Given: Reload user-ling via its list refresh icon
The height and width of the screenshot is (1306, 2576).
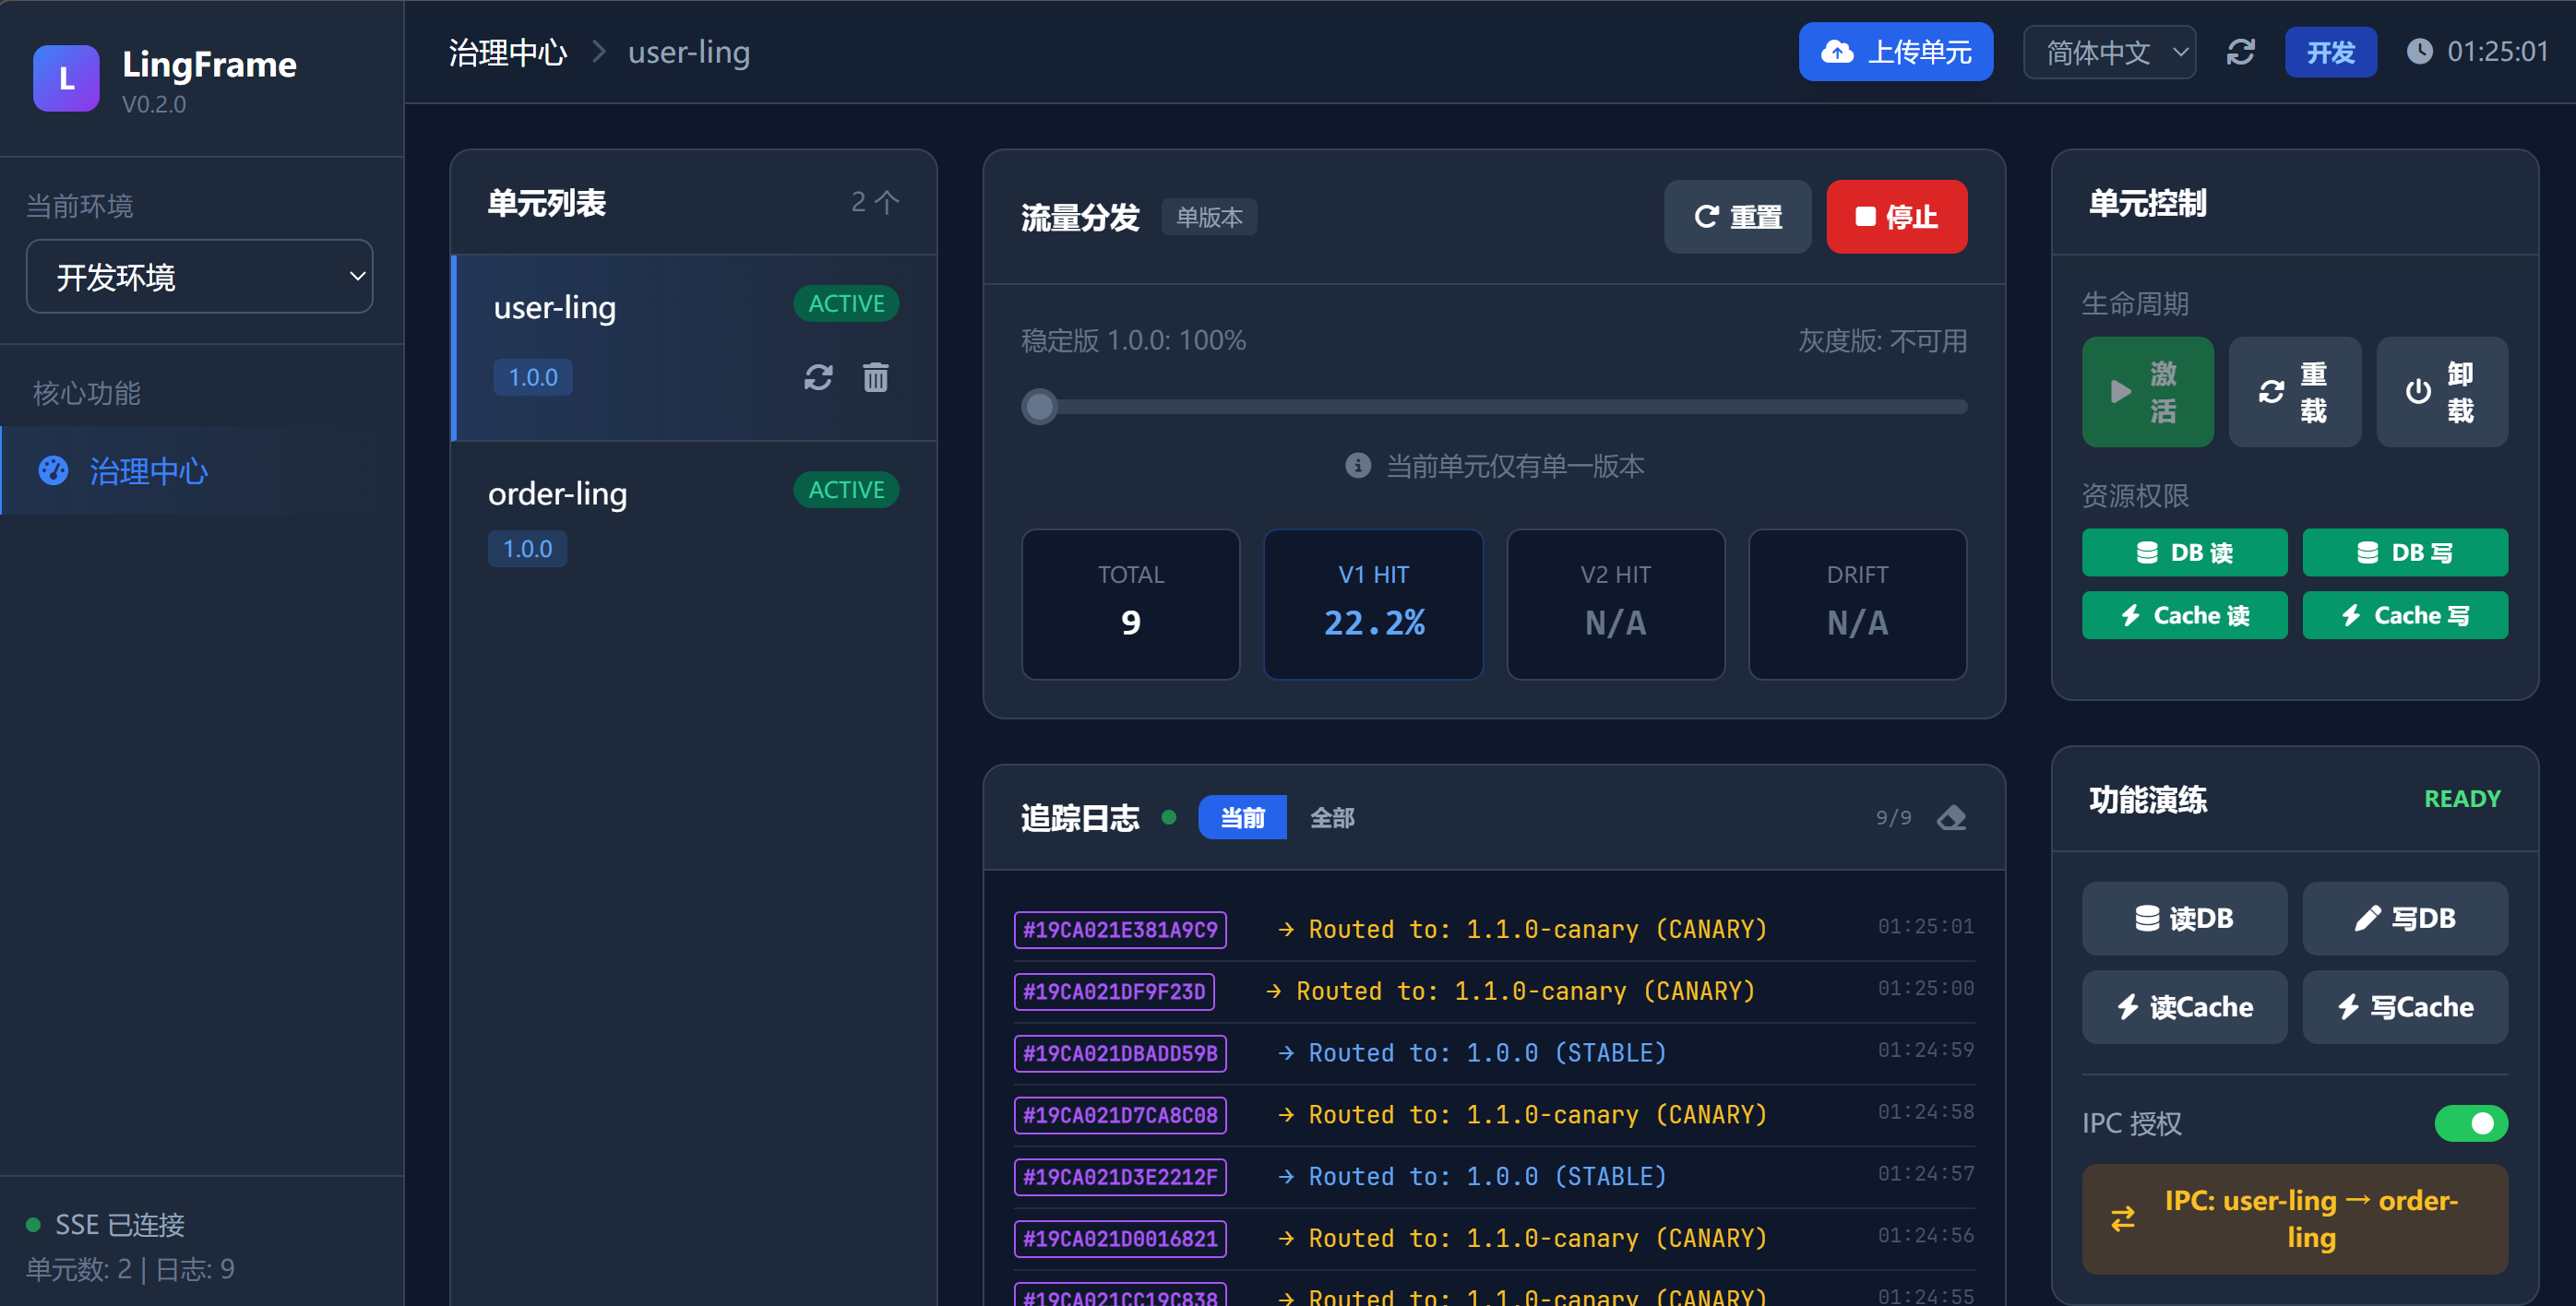Looking at the screenshot, I should point(818,377).
